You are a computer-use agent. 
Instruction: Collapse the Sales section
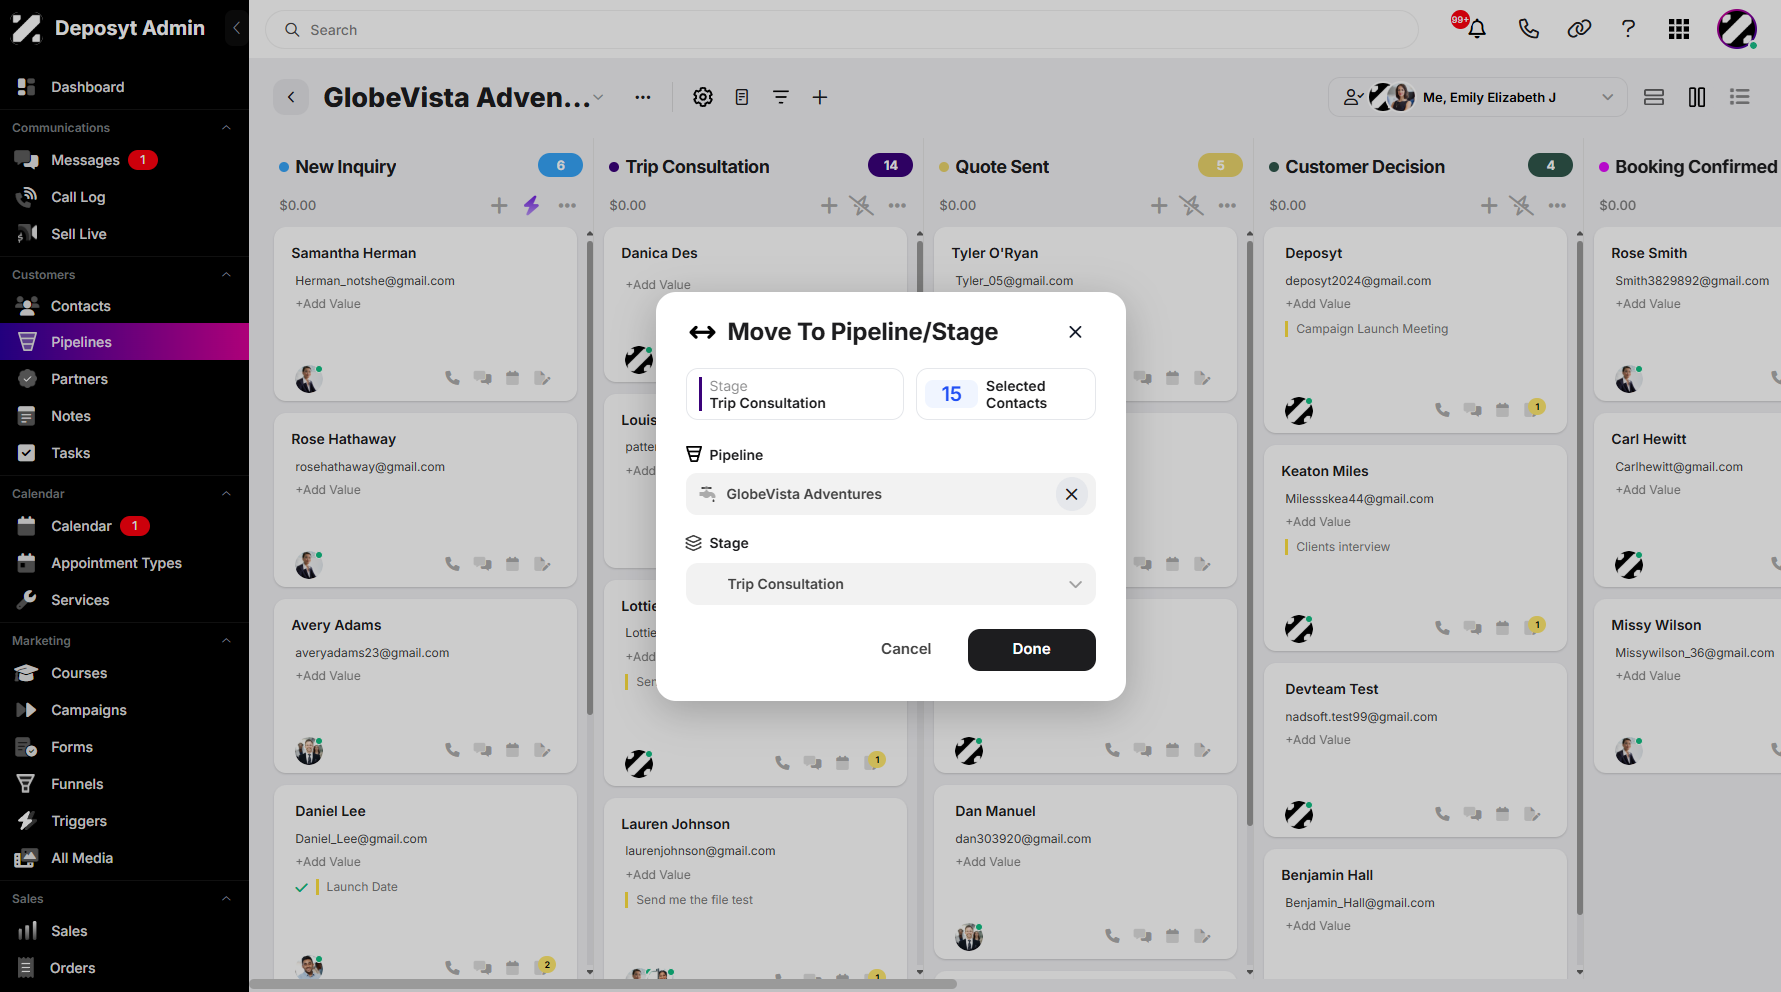click(x=226, y=898)
